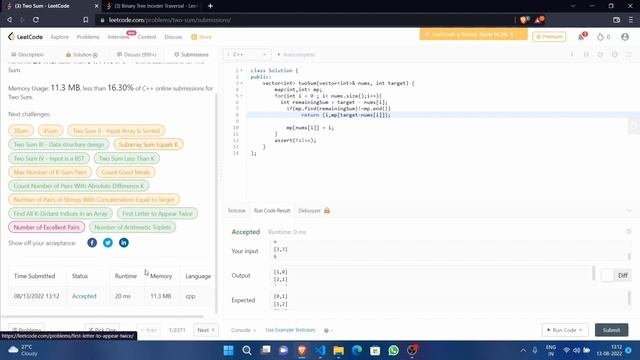Click the hiring banner Apply NOW
The width and height of the screenshot is (640, 360).
coord(473,34)
